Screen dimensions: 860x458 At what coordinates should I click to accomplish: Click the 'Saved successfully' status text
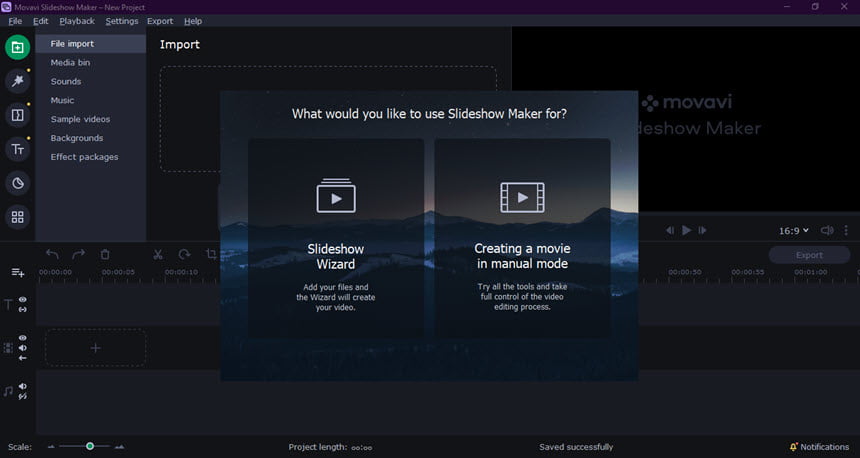(576, 447)
